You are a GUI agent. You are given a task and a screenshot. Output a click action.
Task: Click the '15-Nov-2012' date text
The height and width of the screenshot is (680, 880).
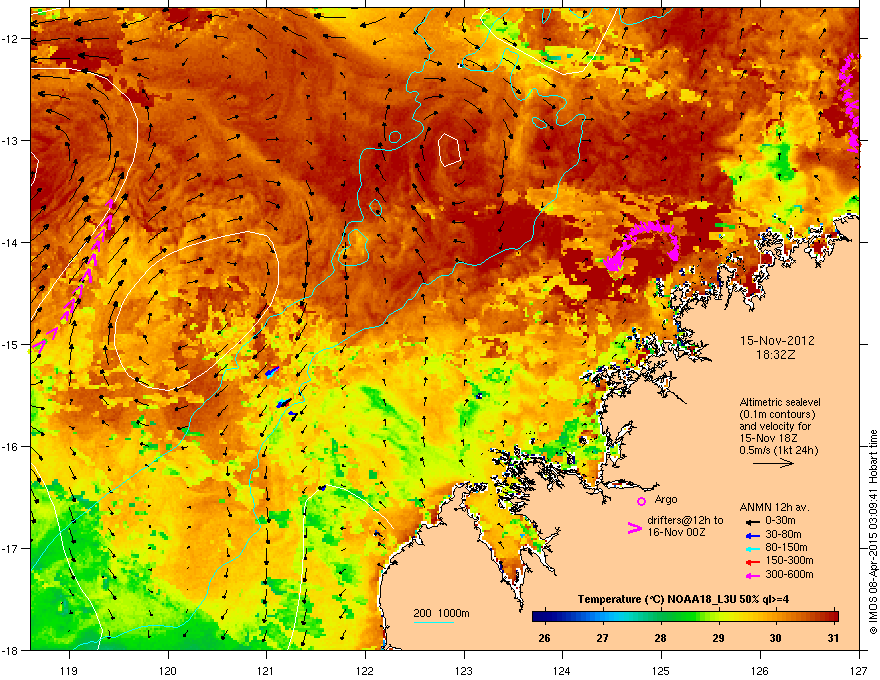coord(777,341)
